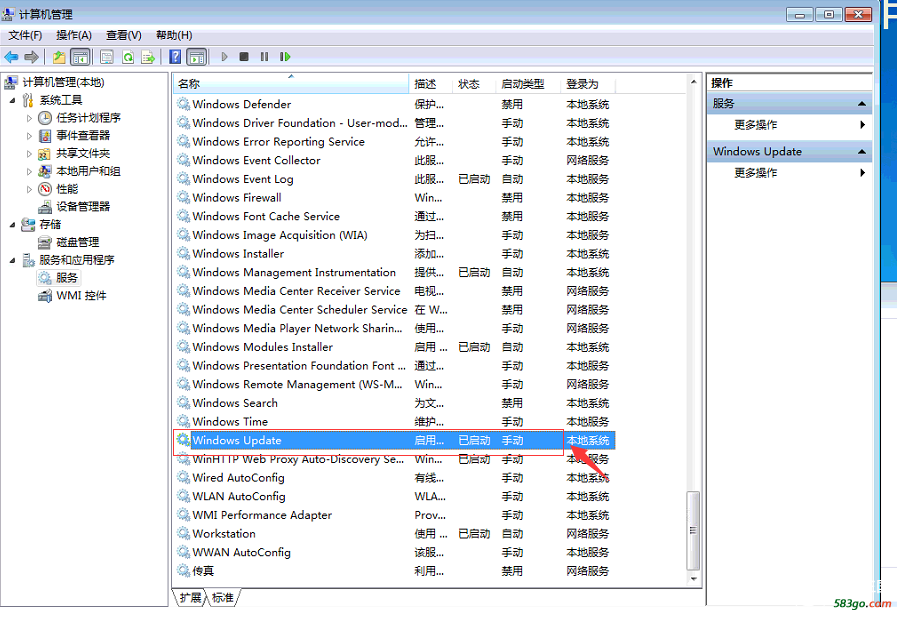This screenshot has height=619, width=897.
Task: Click the services list scroll-down arrow
Action: tap(693, 578)
